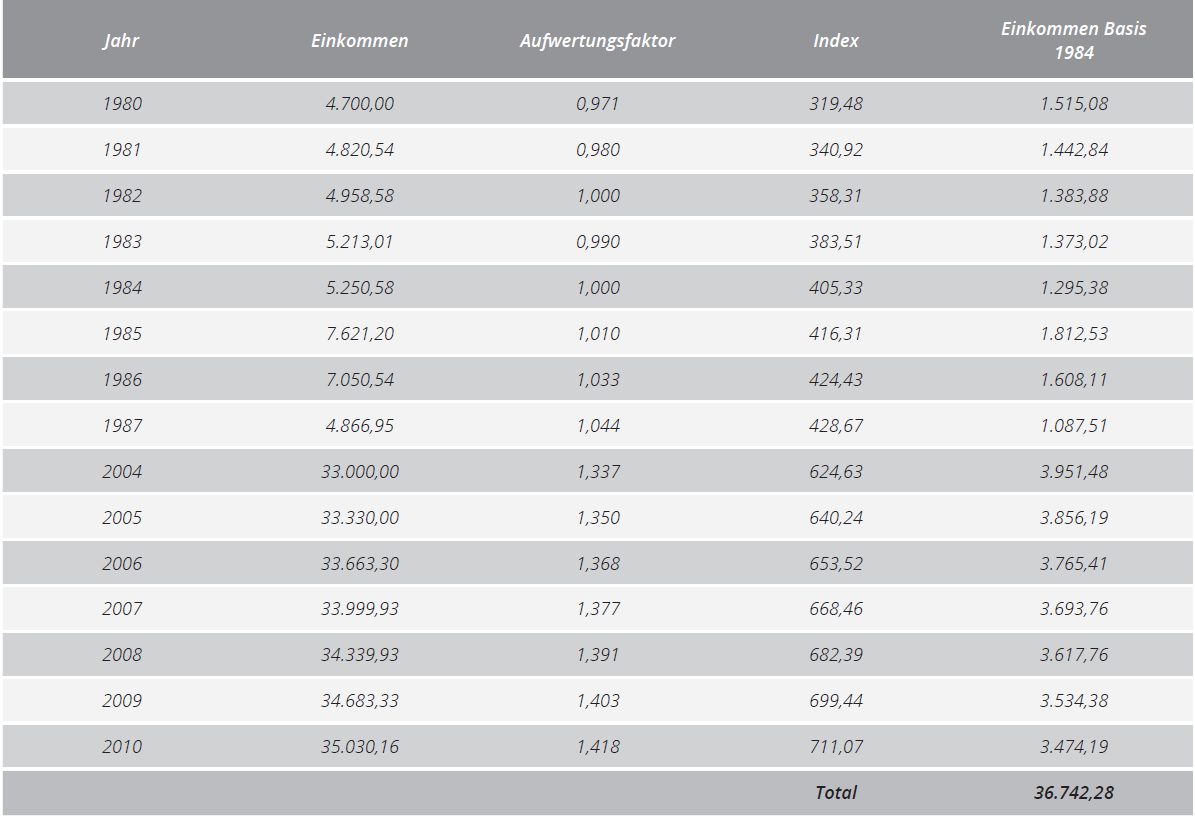The width and height of the screenshot is (1195, 817).
Task: Select the factor 1,010
Action: (x=598, y=334)
